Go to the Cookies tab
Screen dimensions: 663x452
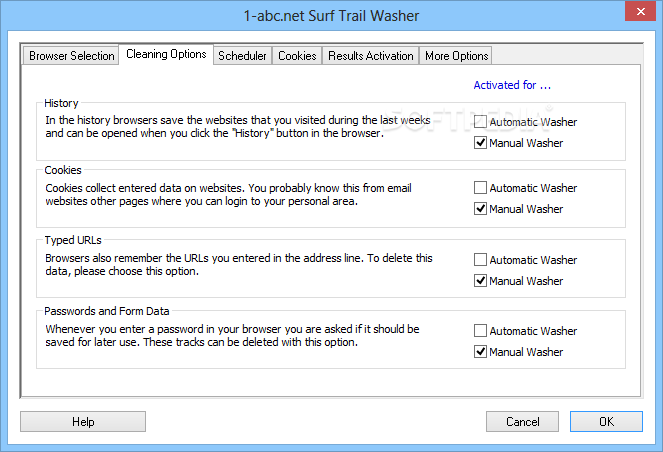pyautogui.click(x=297, y=56)
